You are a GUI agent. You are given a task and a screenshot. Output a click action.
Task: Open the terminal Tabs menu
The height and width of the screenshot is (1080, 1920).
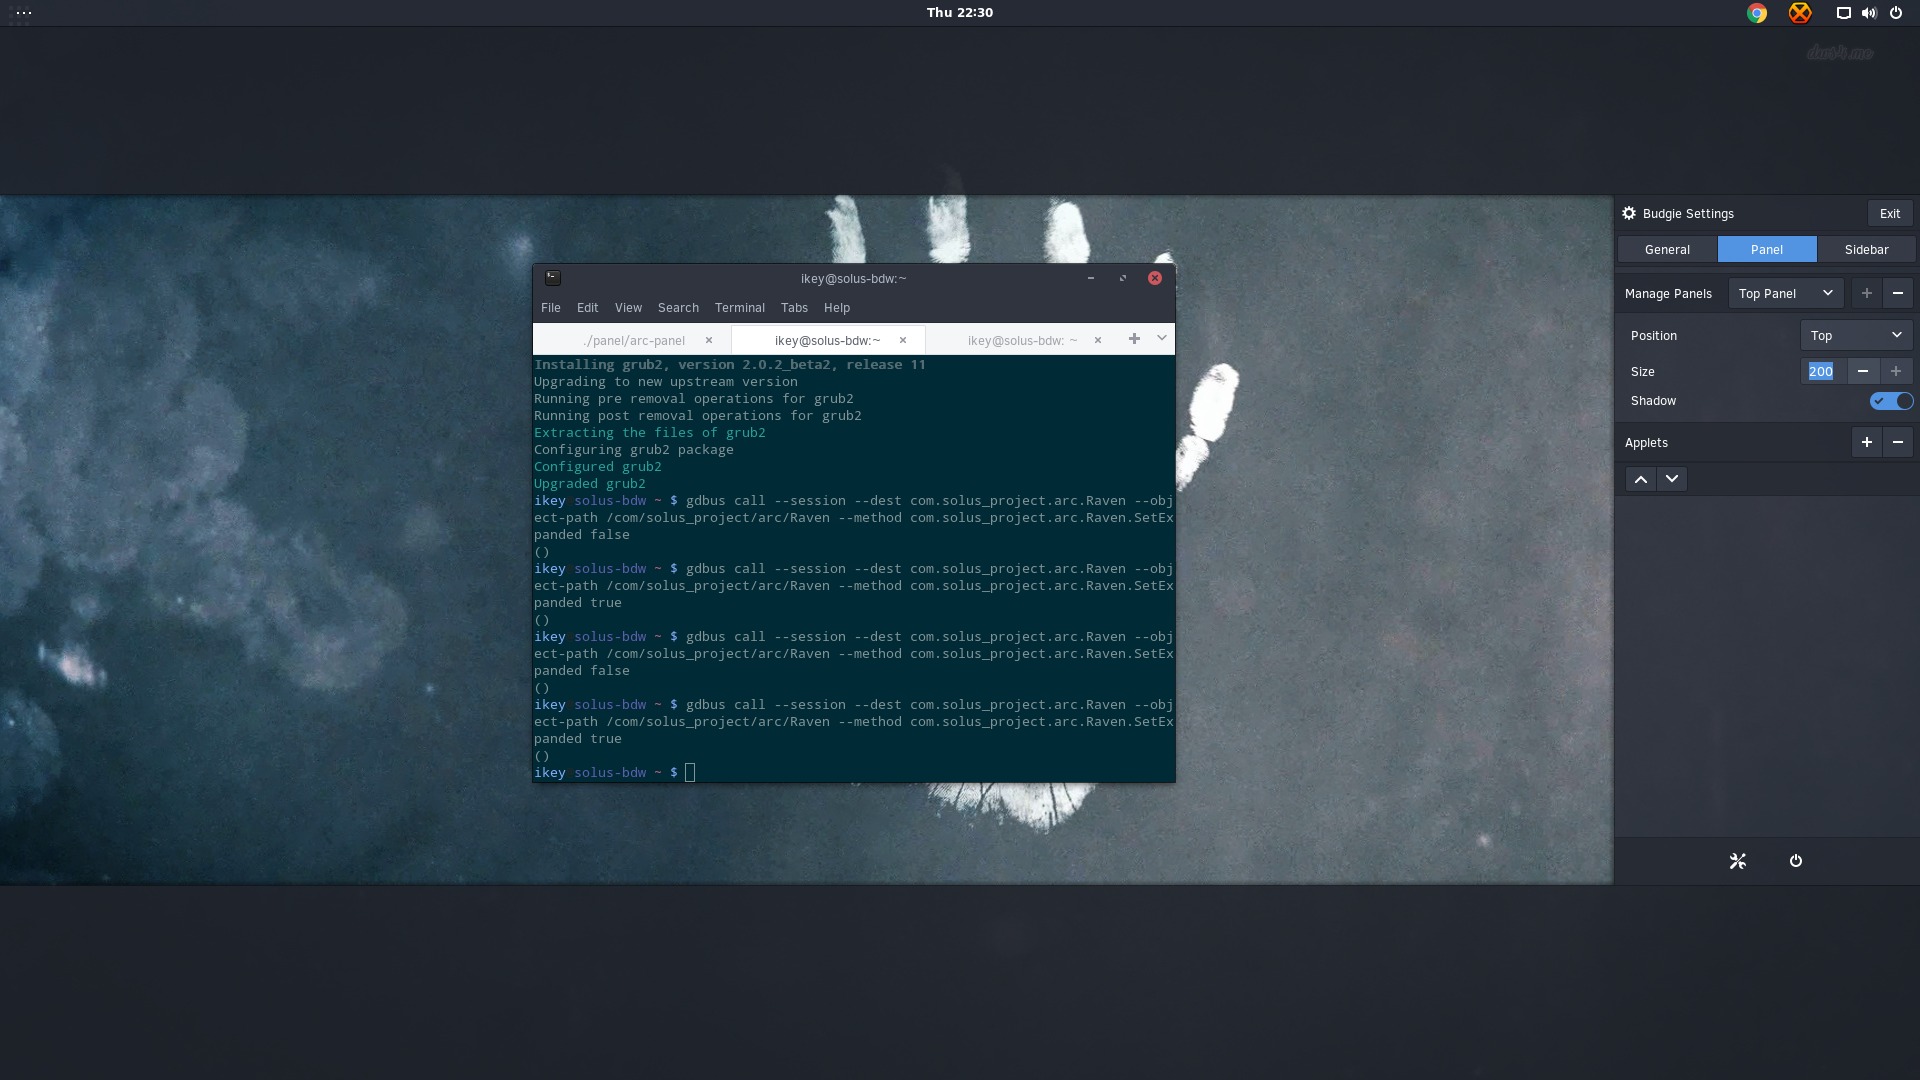point(794,308)
